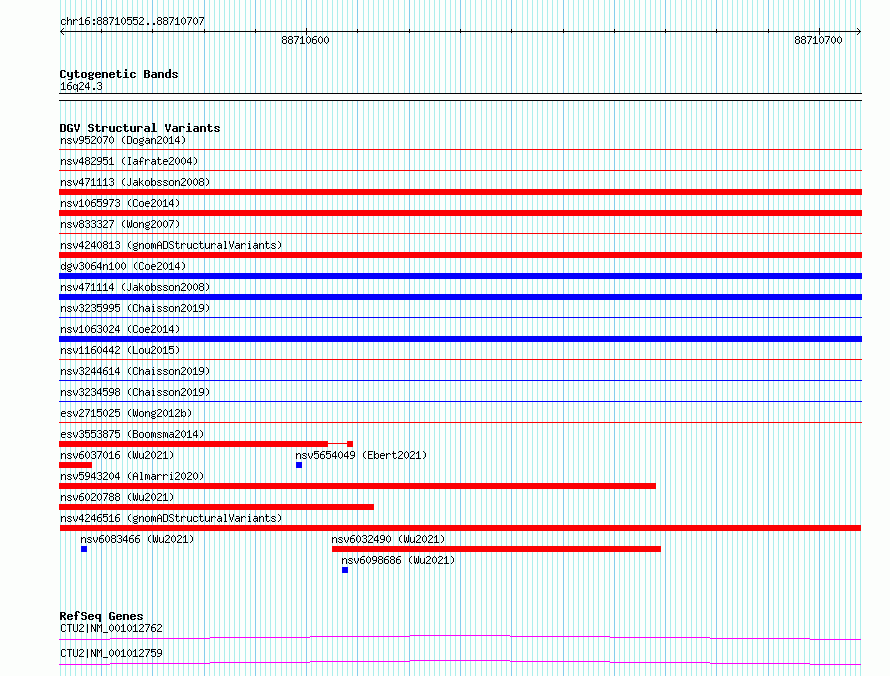Click the red bar under nsv4240813
This screenshot has height=676, width=890.
point(460,255)
